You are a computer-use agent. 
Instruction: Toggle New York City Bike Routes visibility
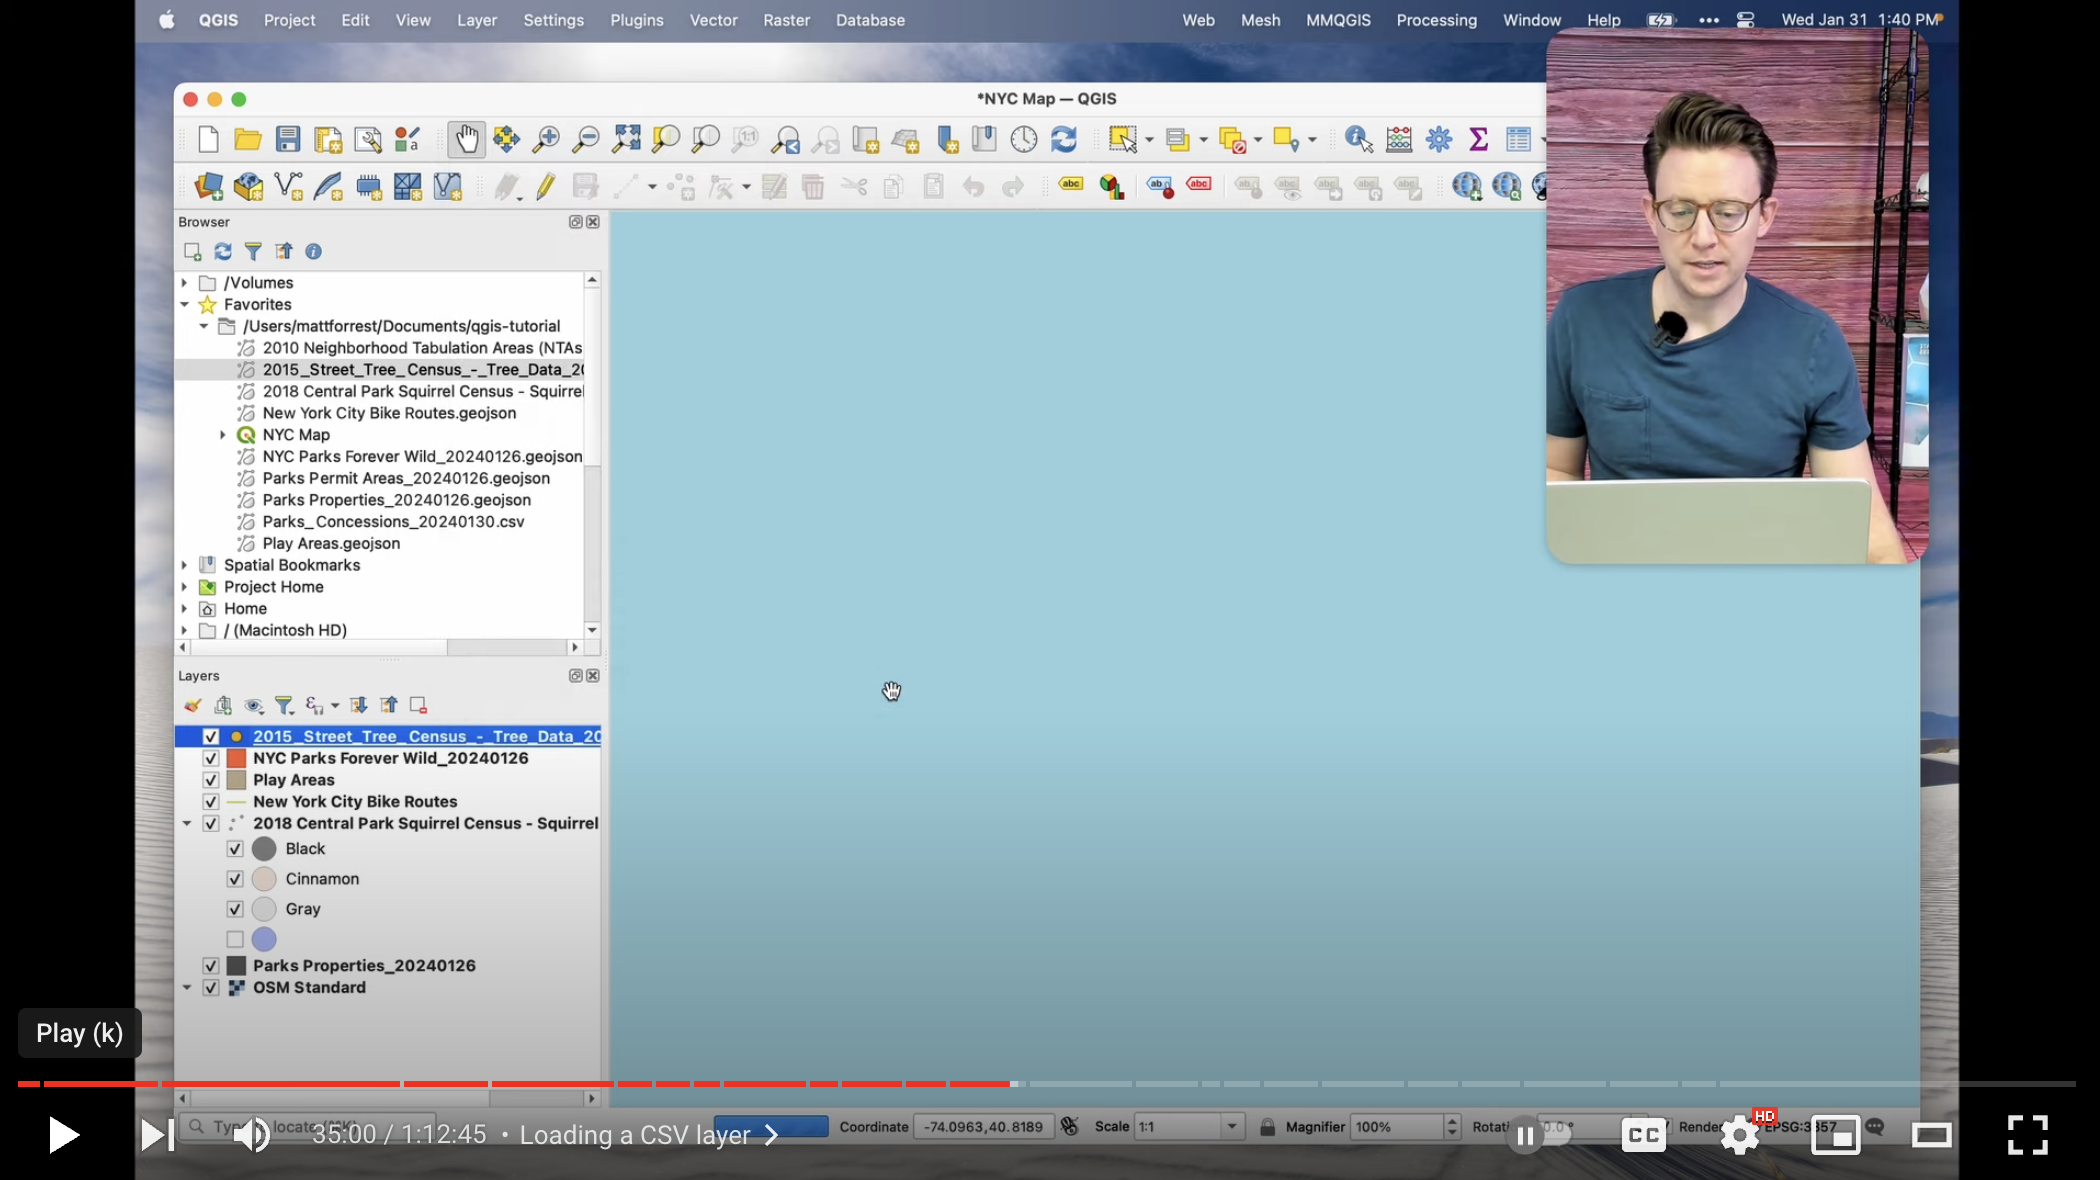click(211, 802)
